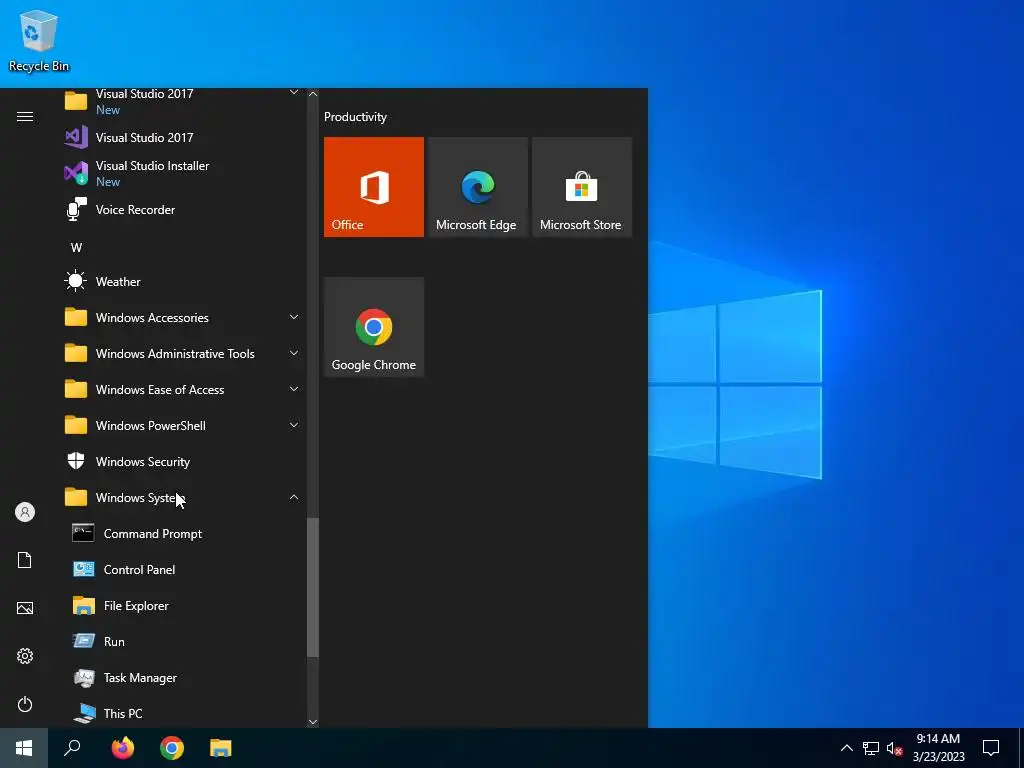Launch the Google Chrome tile
Screen dimensions: 1024x768
pyautogui.click(x=374, y=327)
